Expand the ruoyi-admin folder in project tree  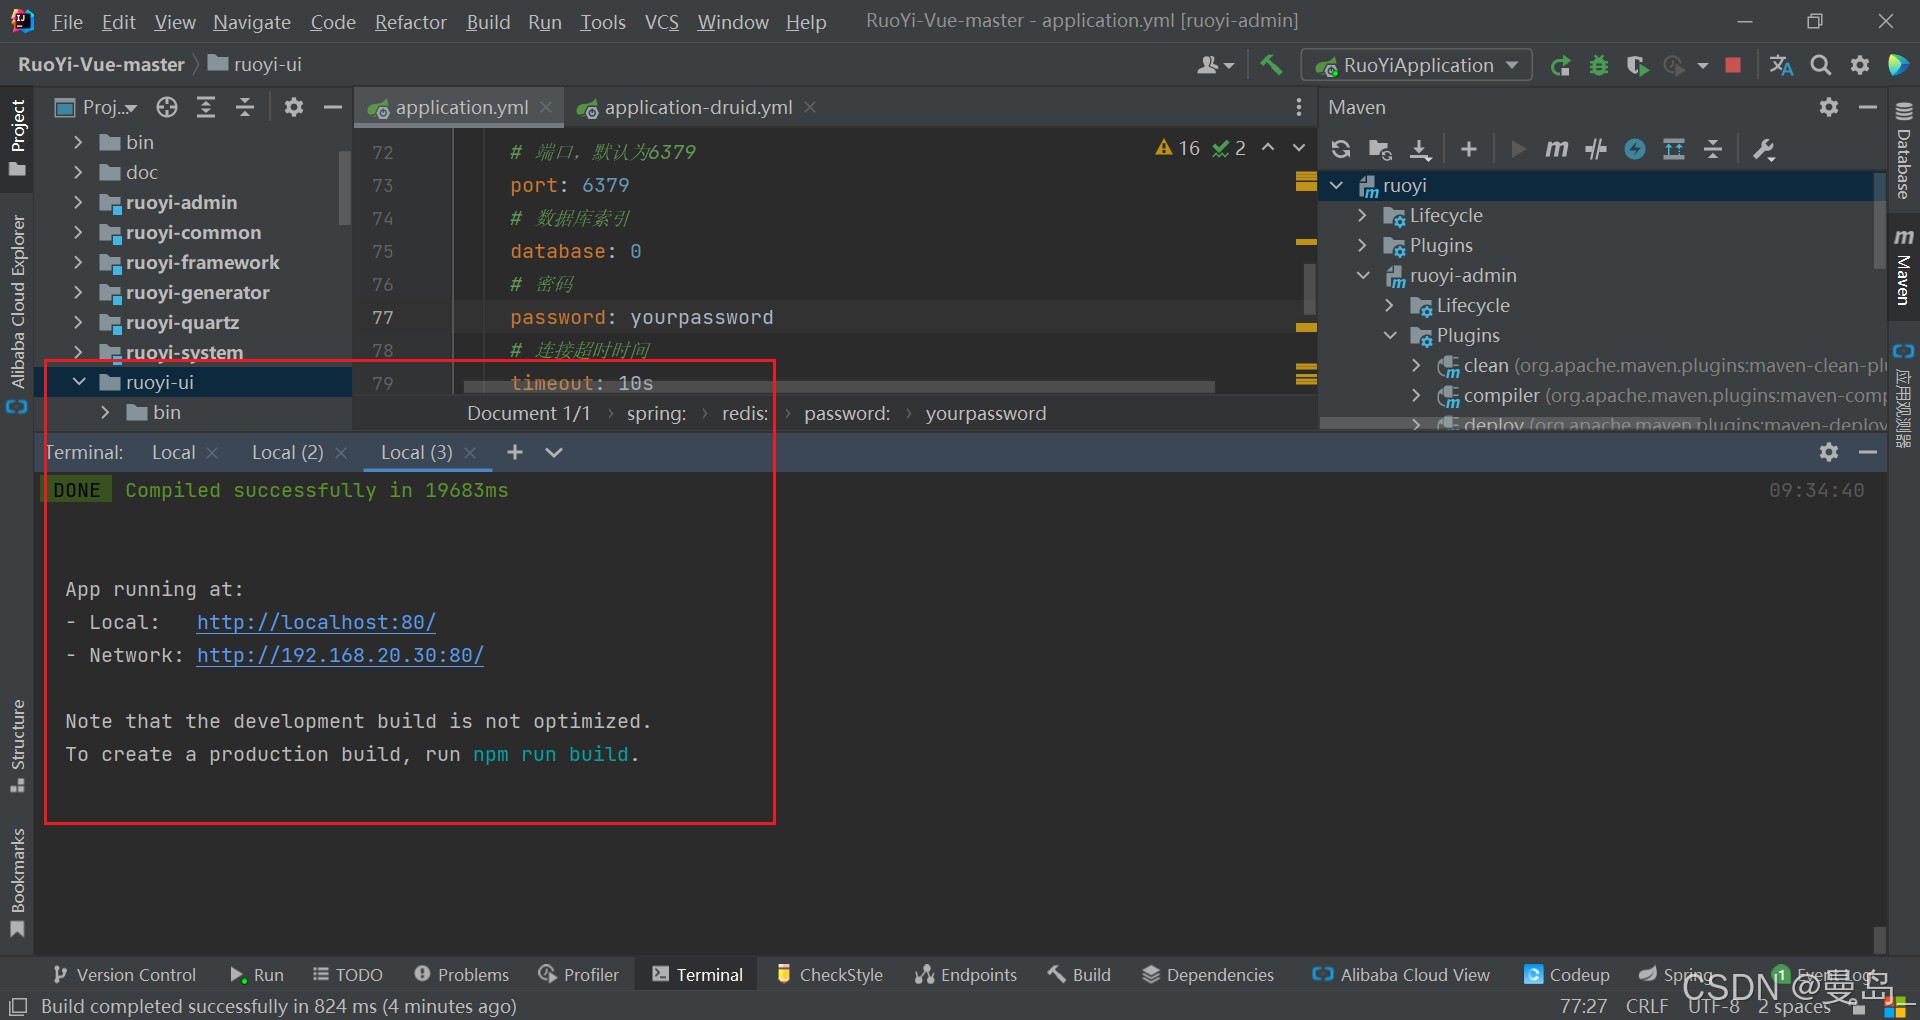click(78, 203)
